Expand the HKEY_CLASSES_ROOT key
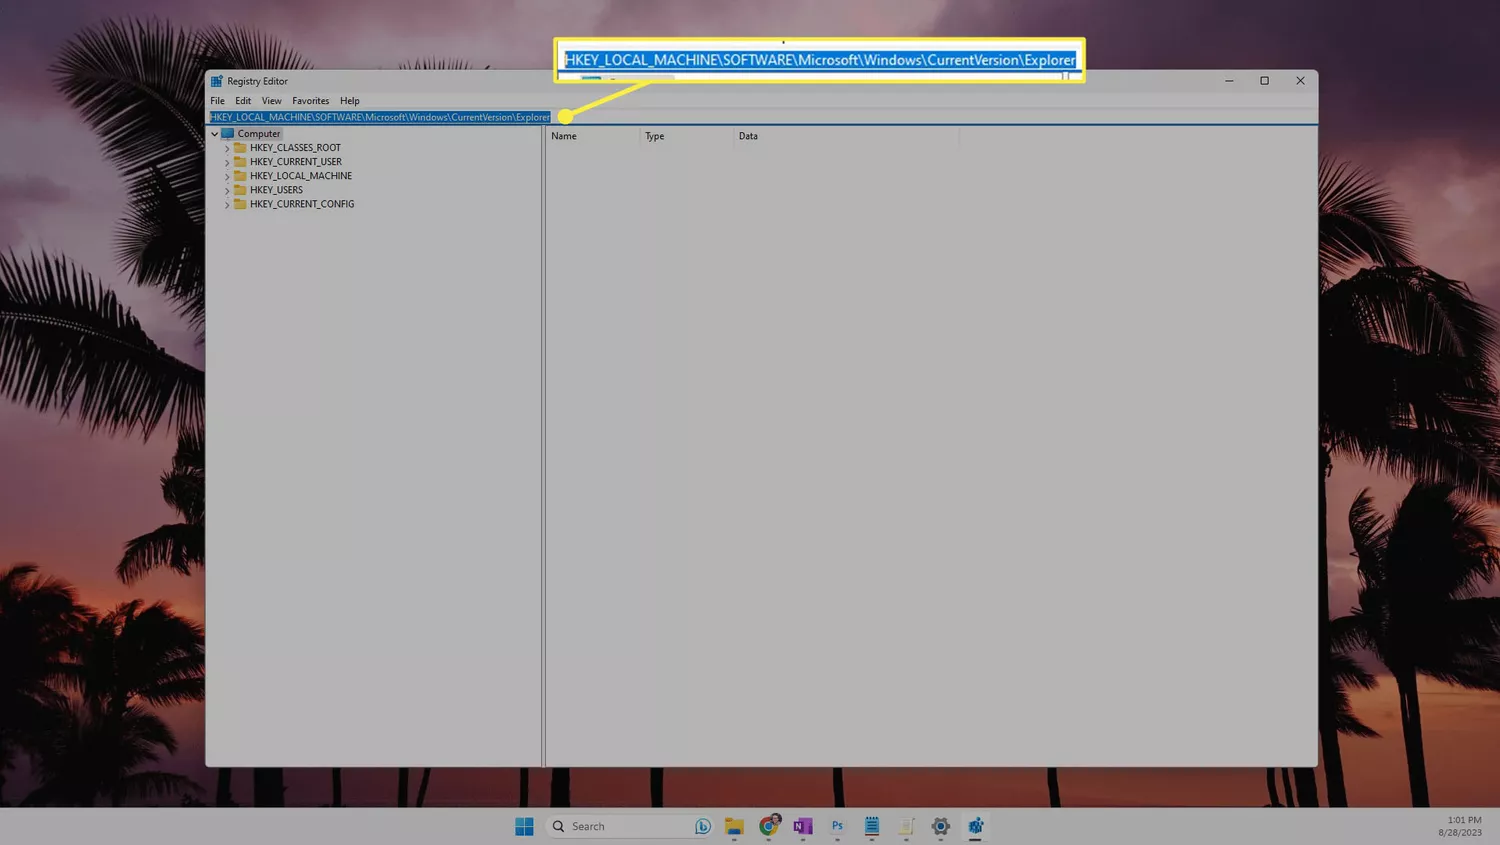 227,148
